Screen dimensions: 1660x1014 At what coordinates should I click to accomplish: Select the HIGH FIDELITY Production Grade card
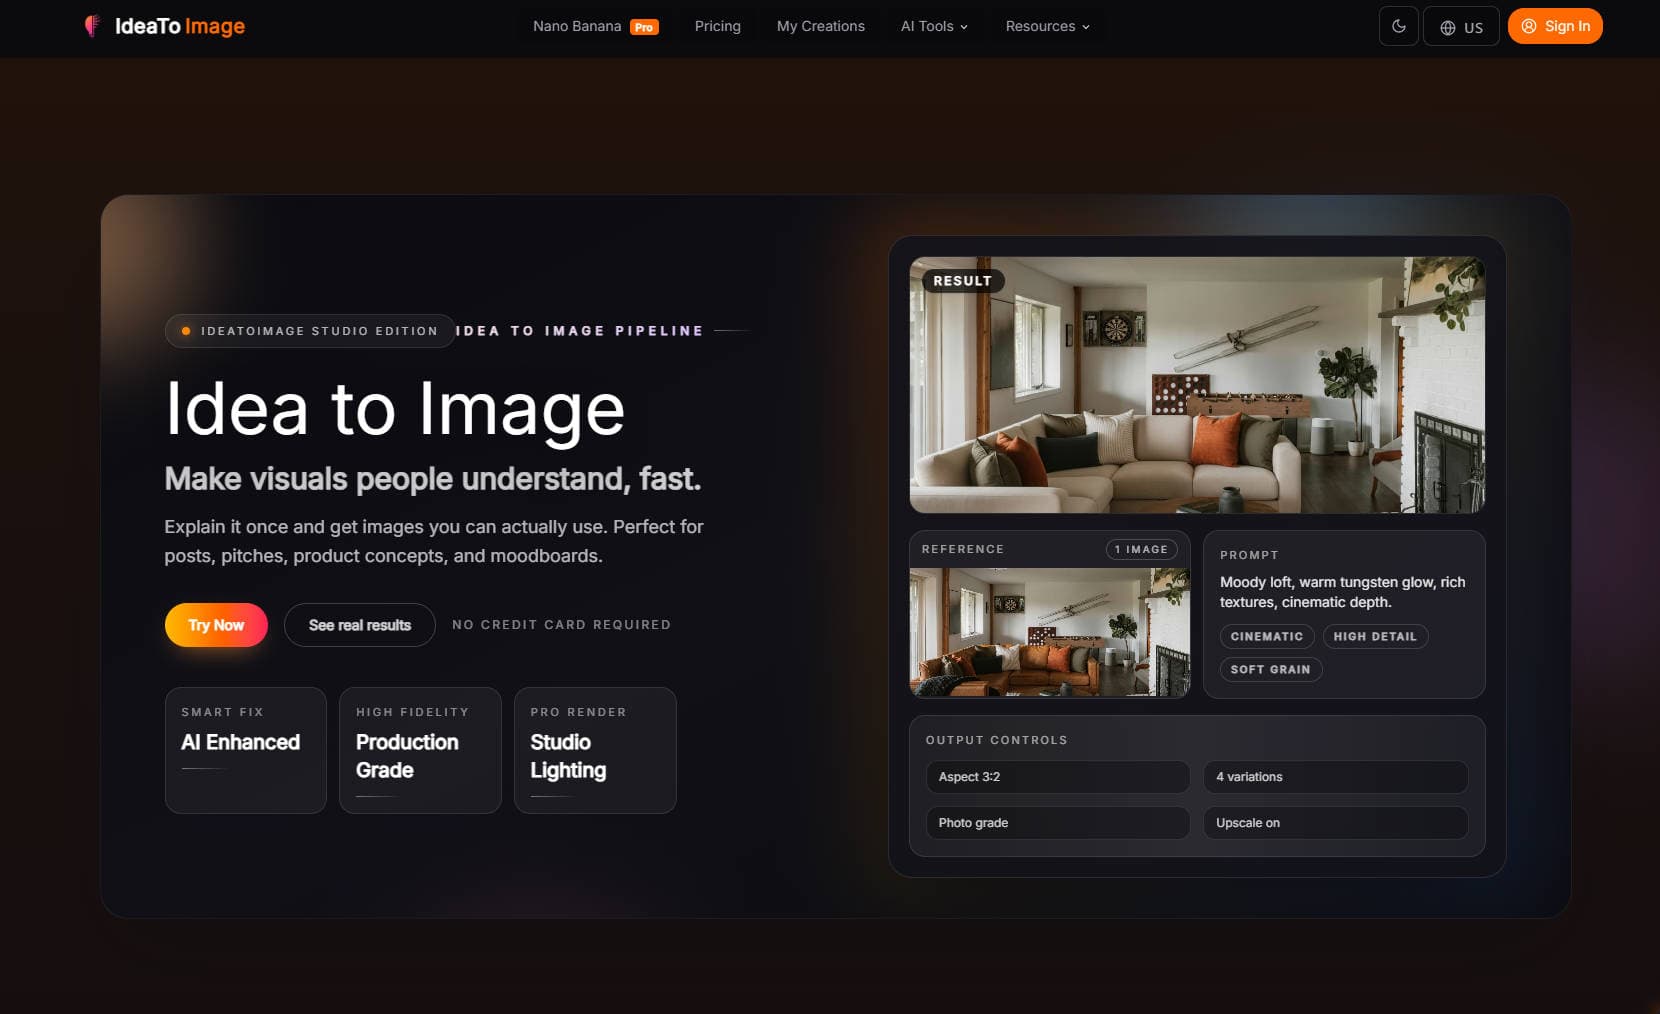pyautogui.click(x=420, y=750)
